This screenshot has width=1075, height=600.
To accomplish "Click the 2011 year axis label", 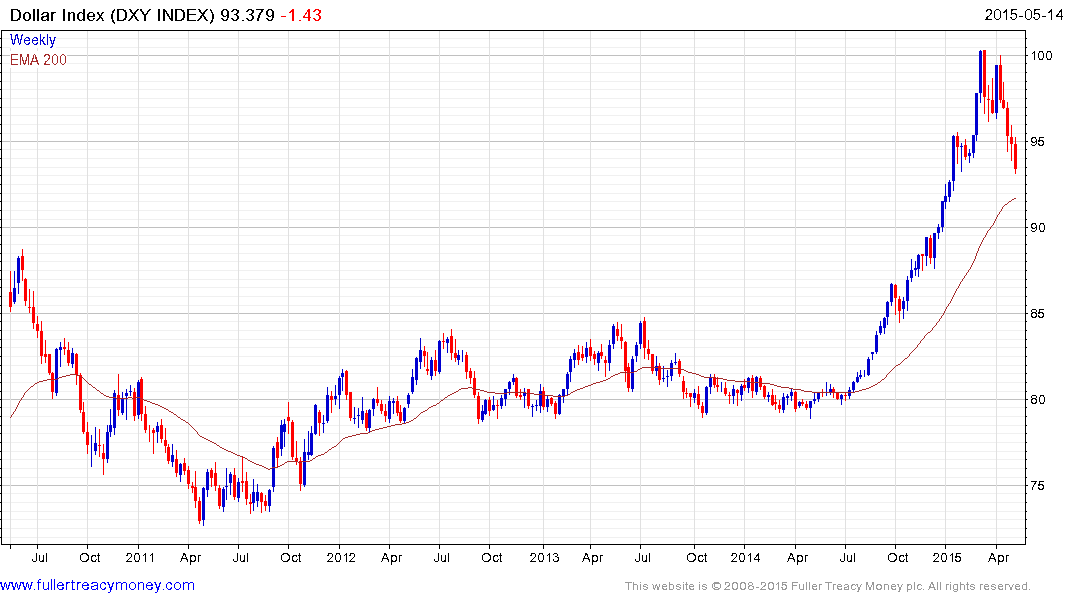I will [140, 557].
